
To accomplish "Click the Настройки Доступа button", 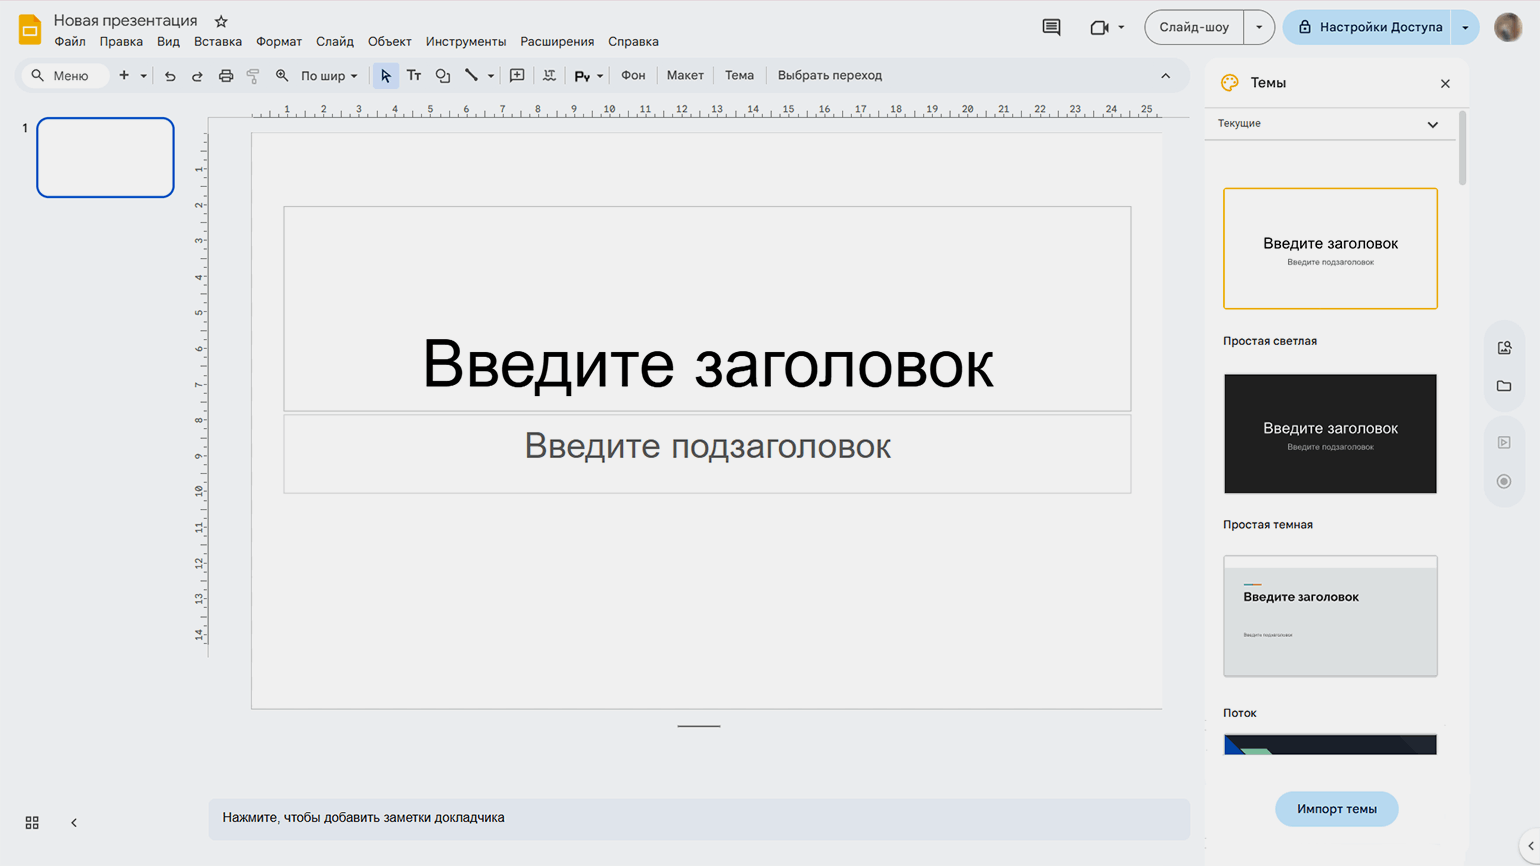I will 1369,27.
